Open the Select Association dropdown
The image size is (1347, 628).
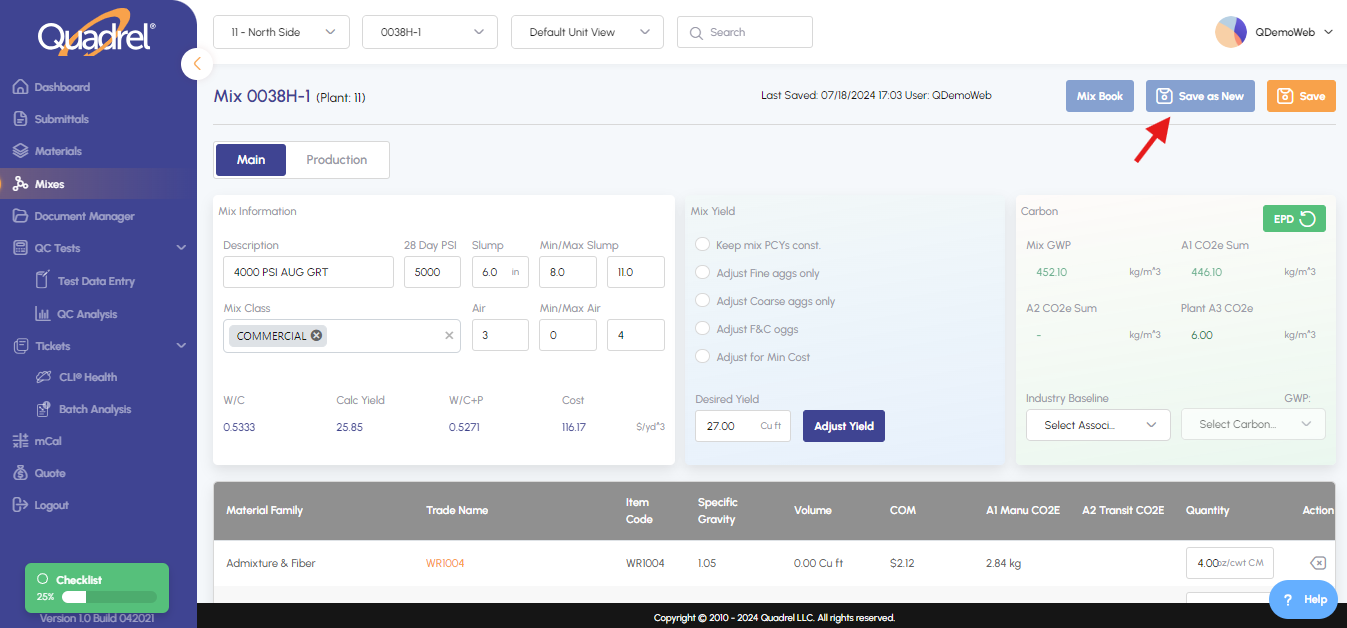pos(1098,425)
